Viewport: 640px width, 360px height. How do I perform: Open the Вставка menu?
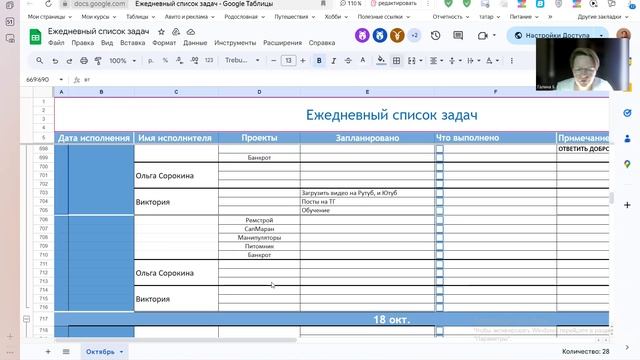pos(133,43)
